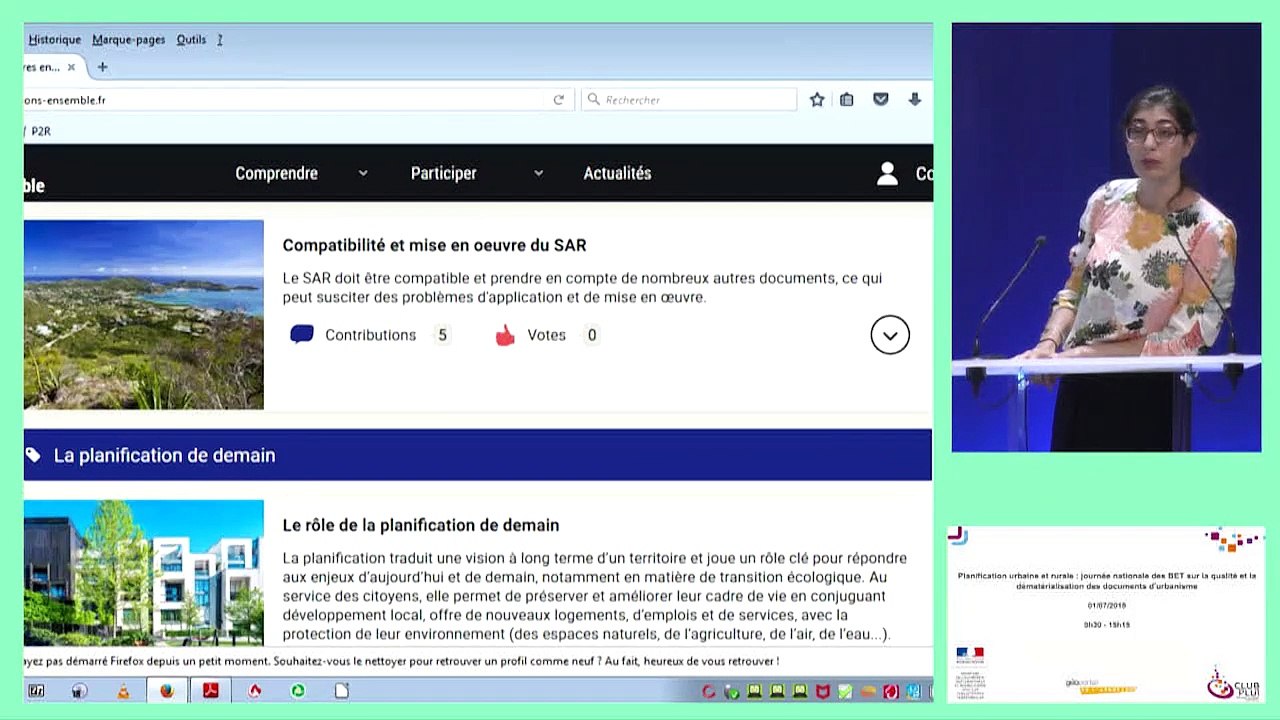This screenshot has width=1280, height=720.
Task: Expand the Comprendre menu chevron
Action: [x=363, y=174]
